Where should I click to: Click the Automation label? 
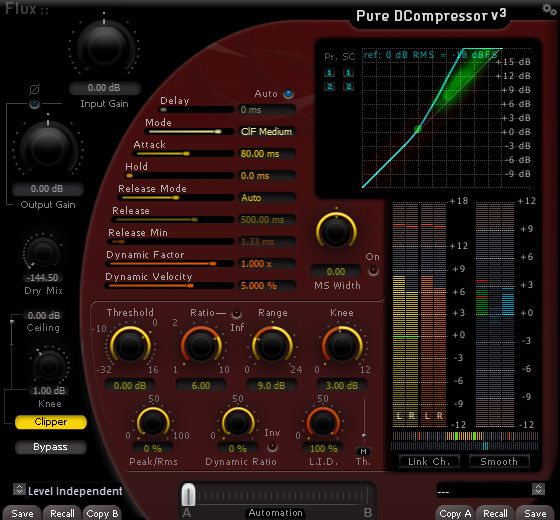(x=275, y=512)
